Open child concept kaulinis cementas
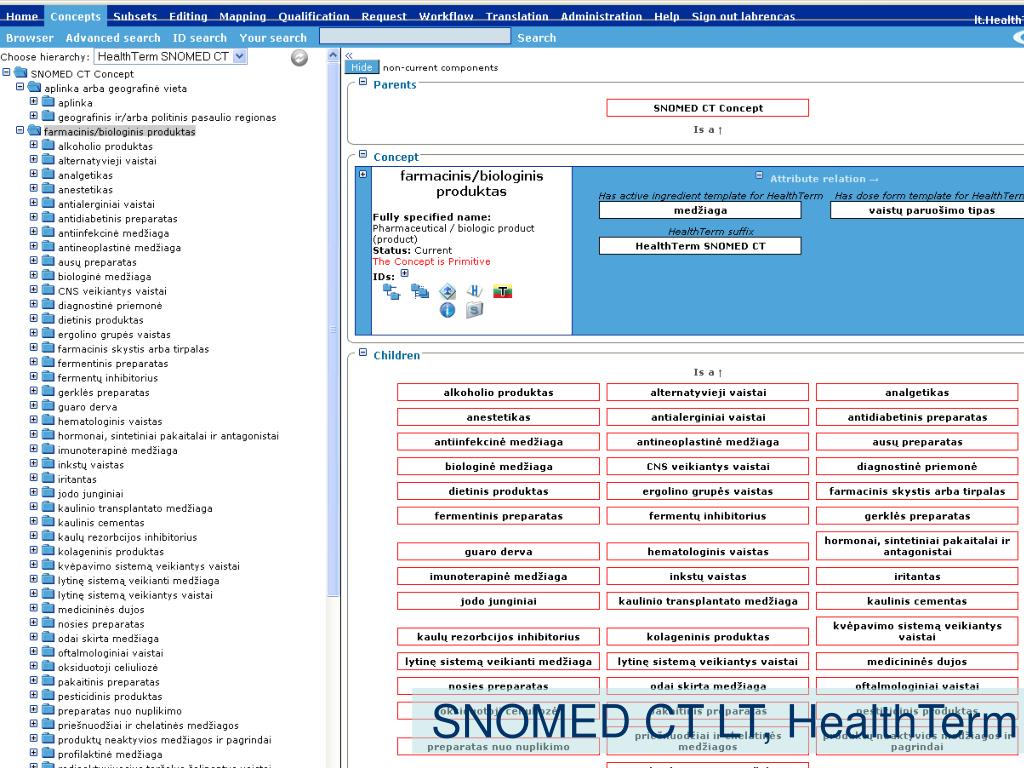 tap(917, 601)
